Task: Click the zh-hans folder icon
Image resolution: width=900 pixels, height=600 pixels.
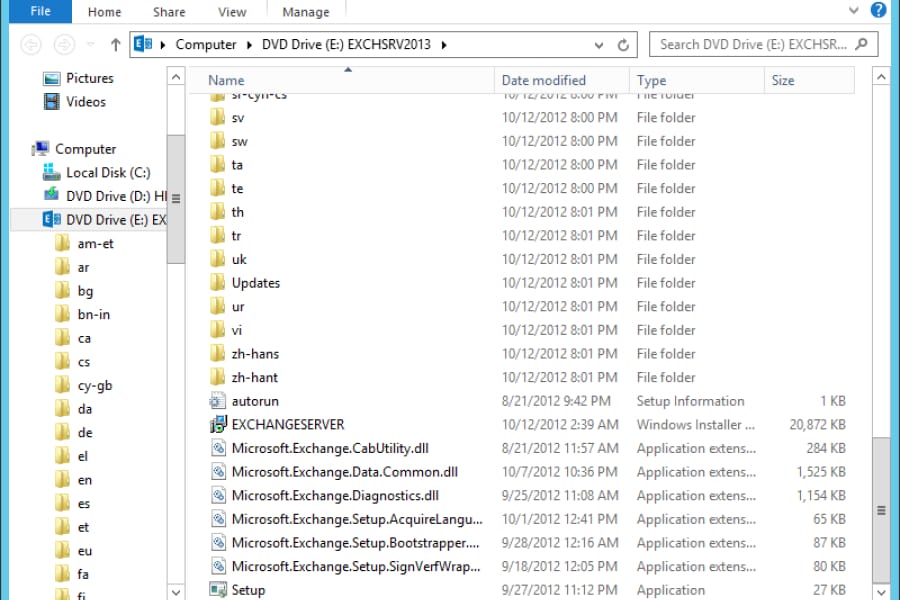Action: 218,353
